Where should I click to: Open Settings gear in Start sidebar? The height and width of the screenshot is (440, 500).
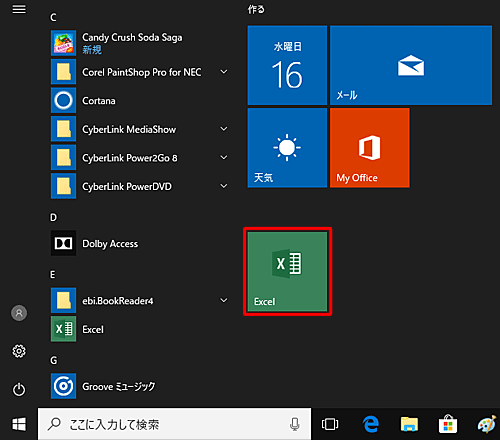point(19,351)
